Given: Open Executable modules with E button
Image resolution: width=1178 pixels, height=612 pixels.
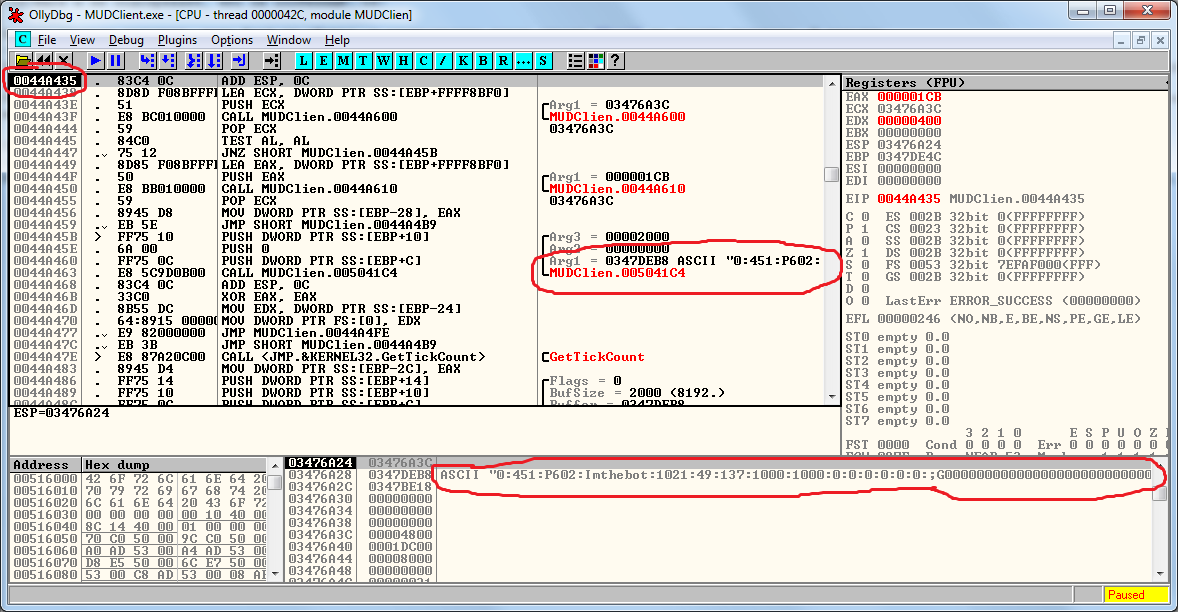Looking at the screenshot, I should click(324, 61).
